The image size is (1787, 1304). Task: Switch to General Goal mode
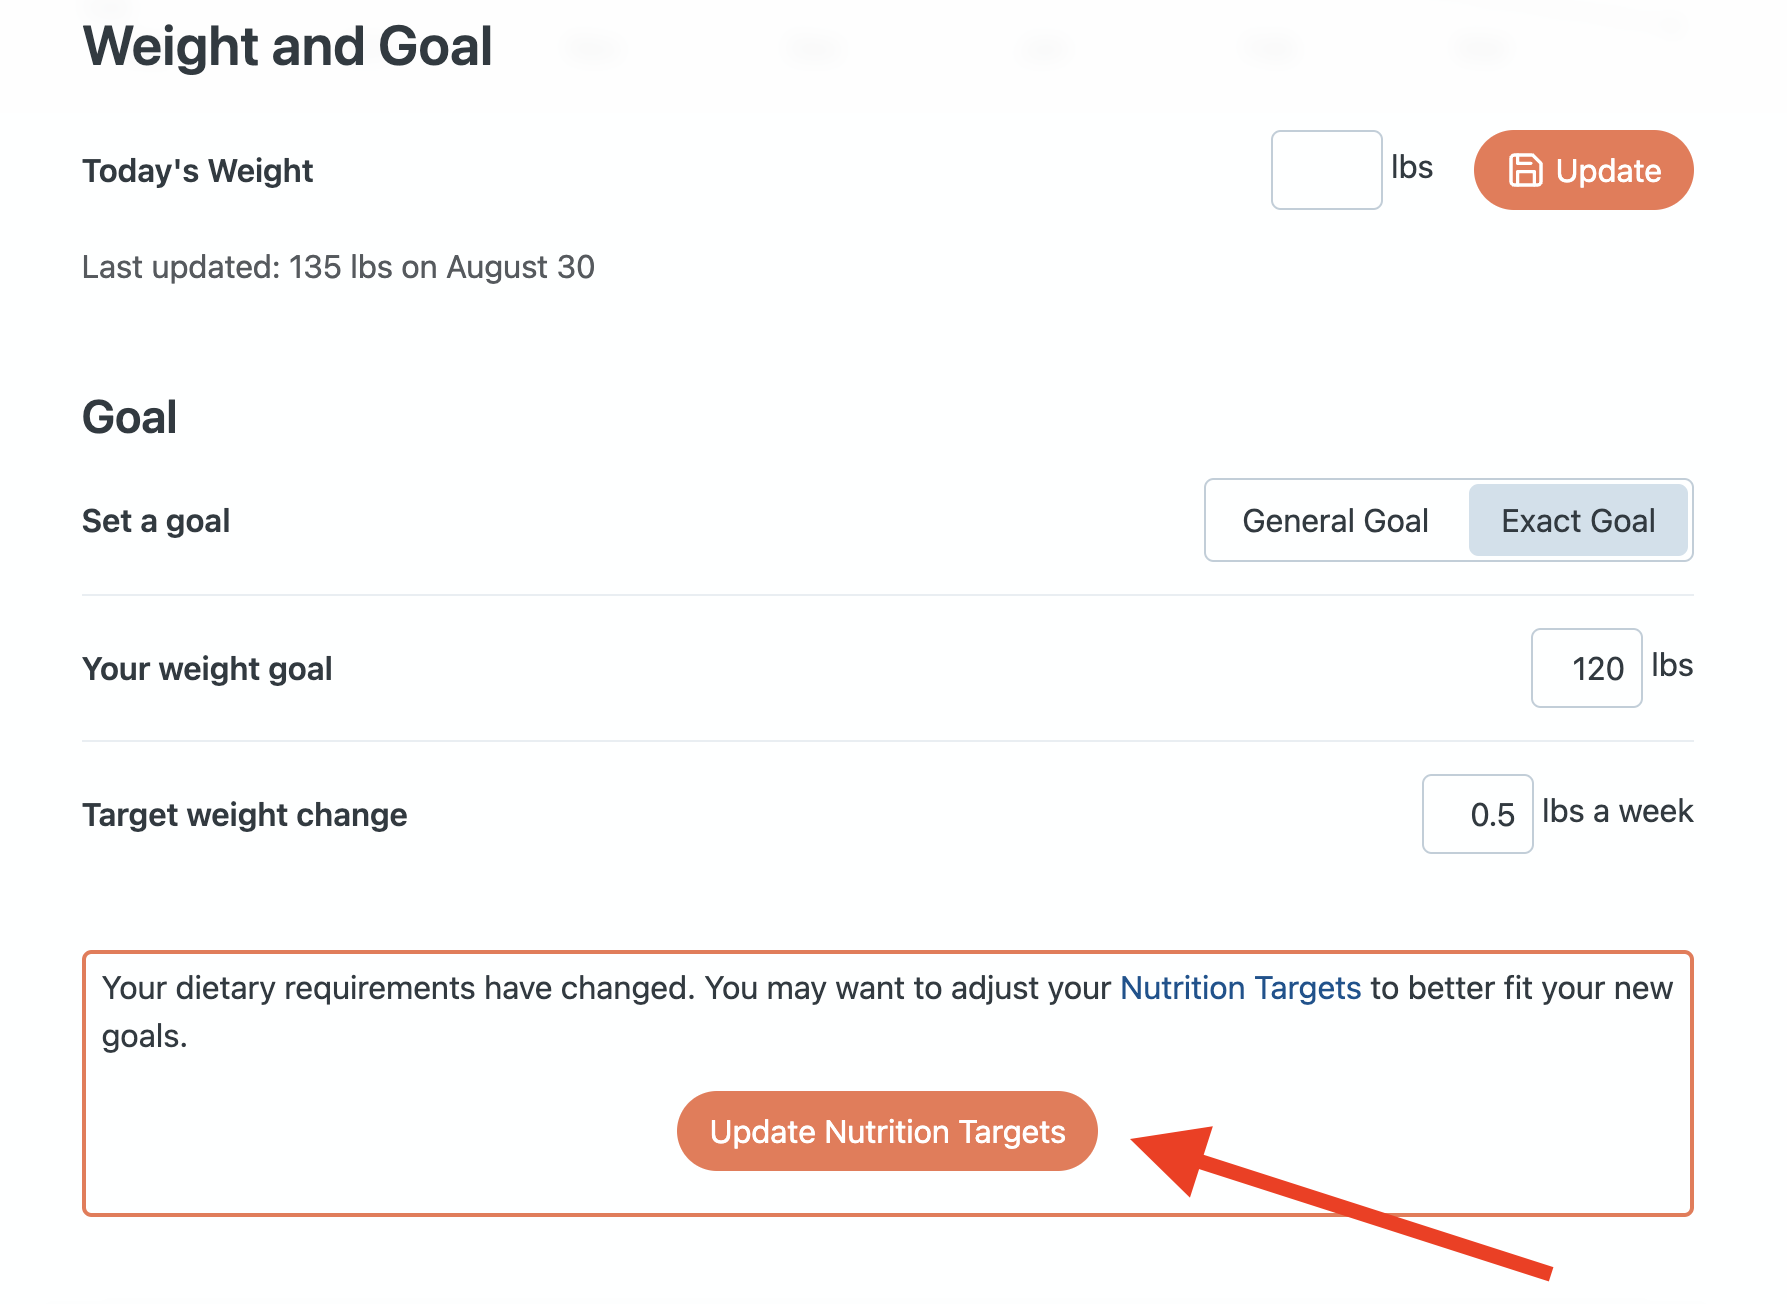(1335, 521)
